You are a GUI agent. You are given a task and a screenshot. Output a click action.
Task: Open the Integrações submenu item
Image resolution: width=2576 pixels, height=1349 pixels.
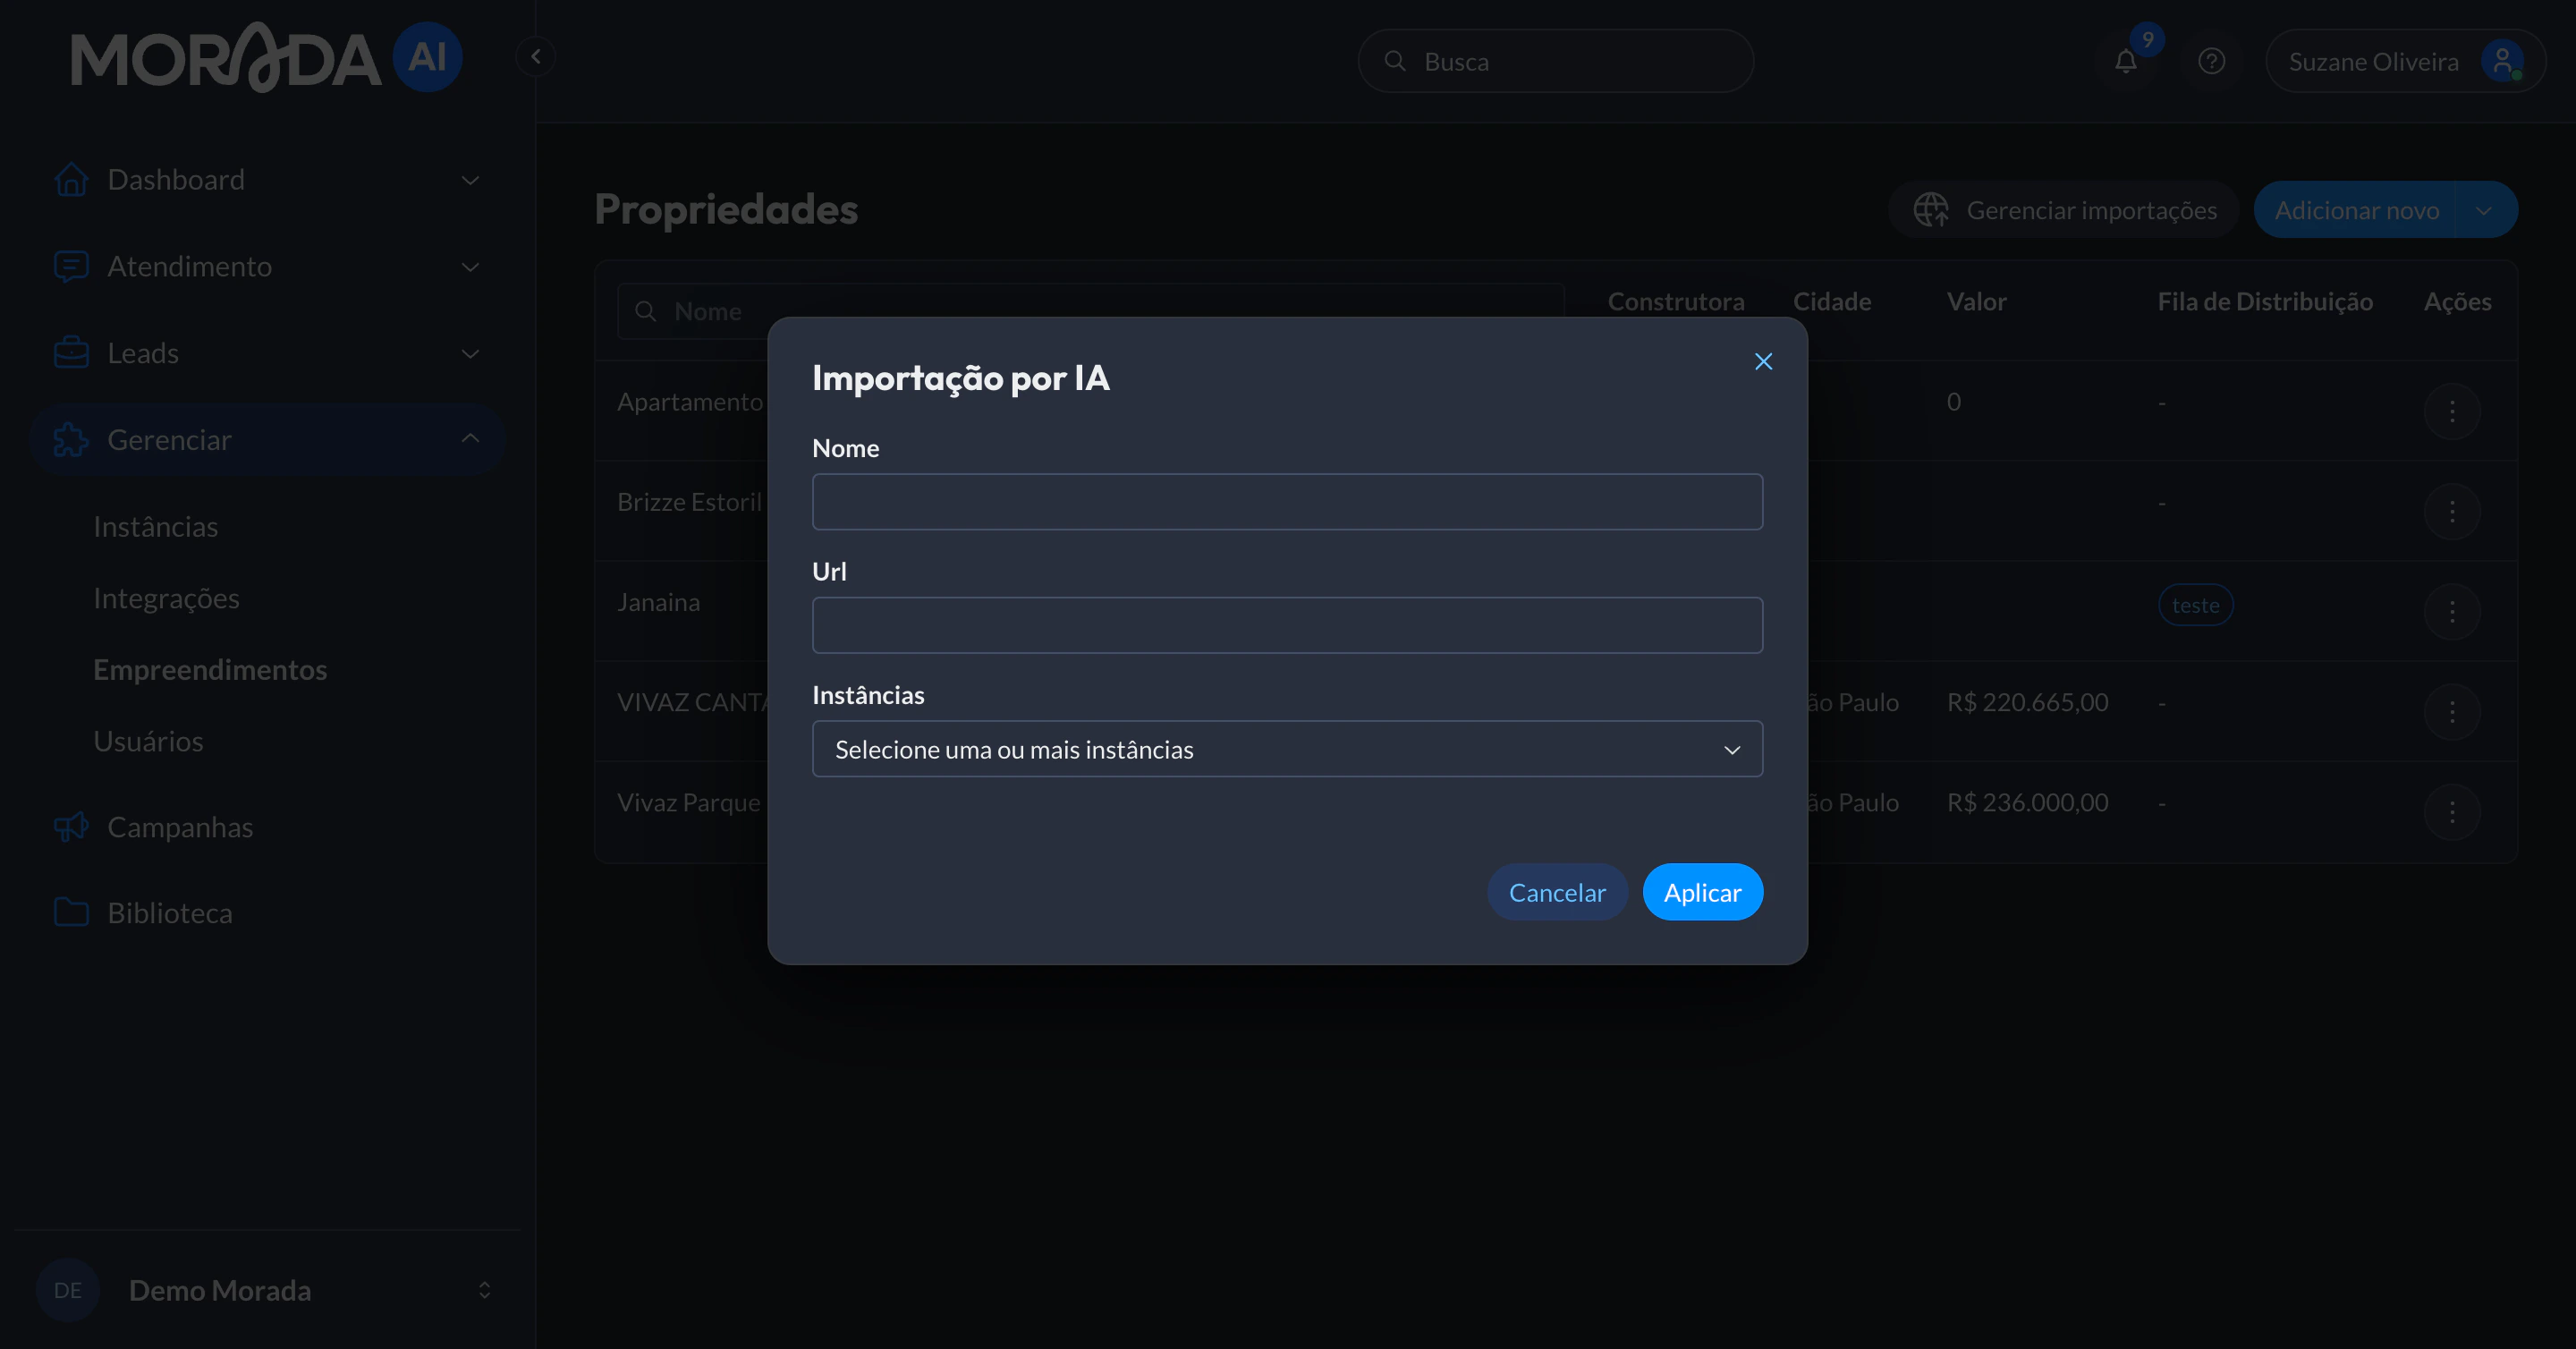(x=166, y=598)
